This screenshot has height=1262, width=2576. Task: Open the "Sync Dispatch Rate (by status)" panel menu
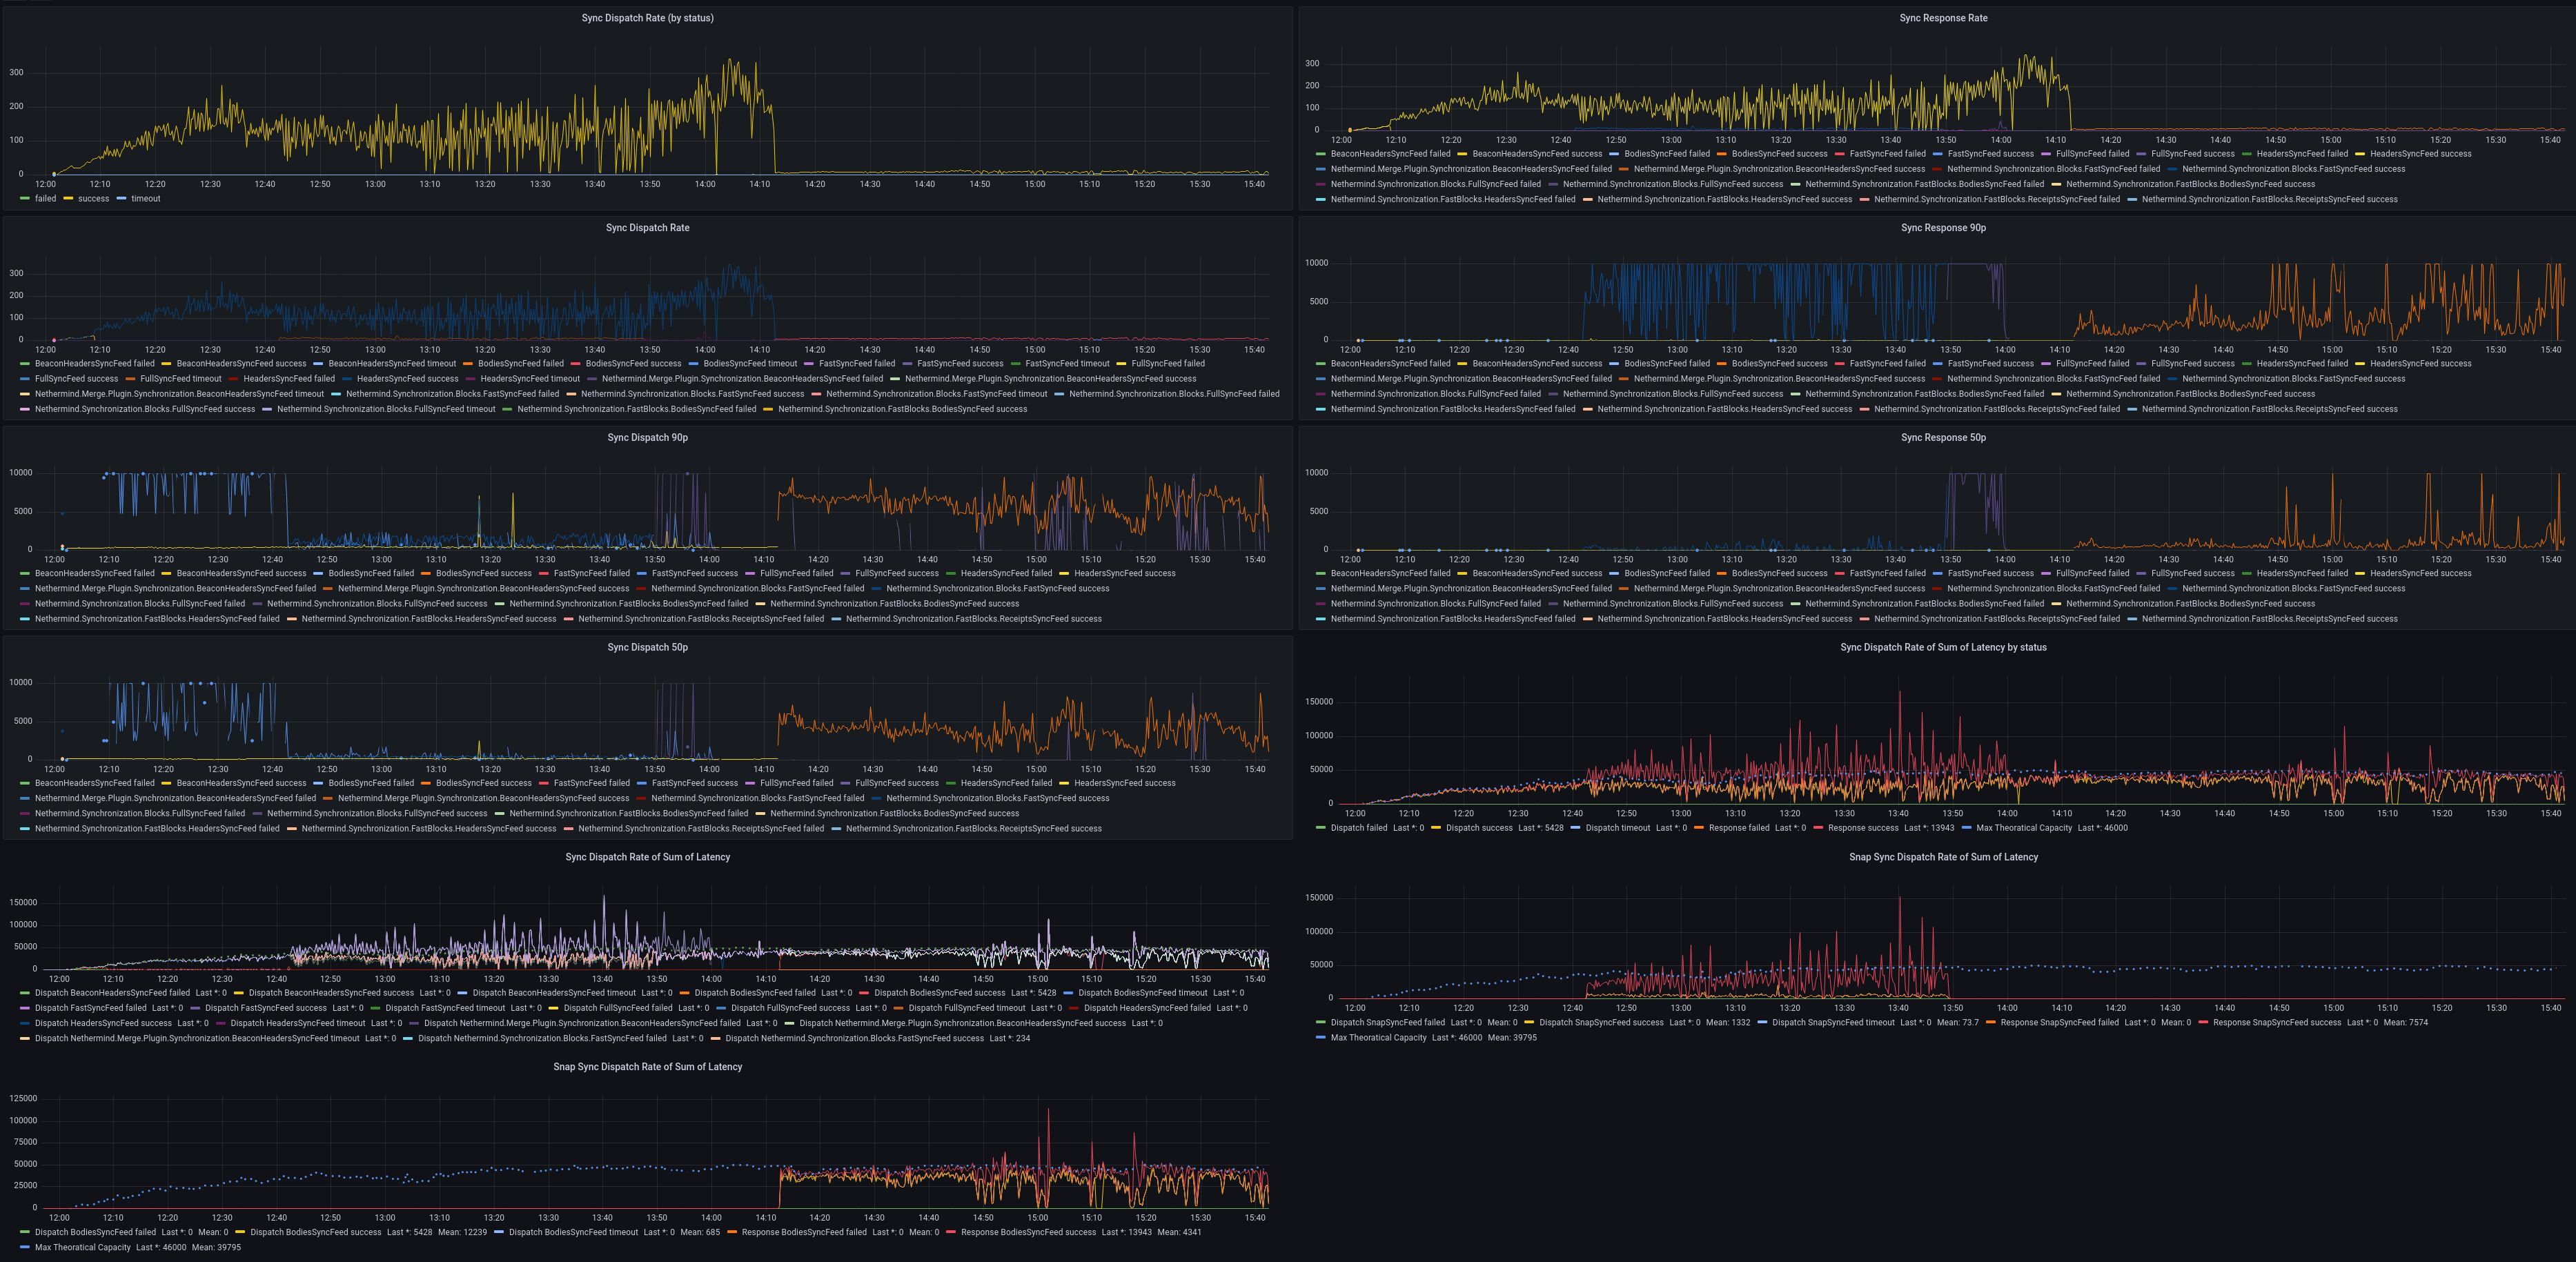648,17
